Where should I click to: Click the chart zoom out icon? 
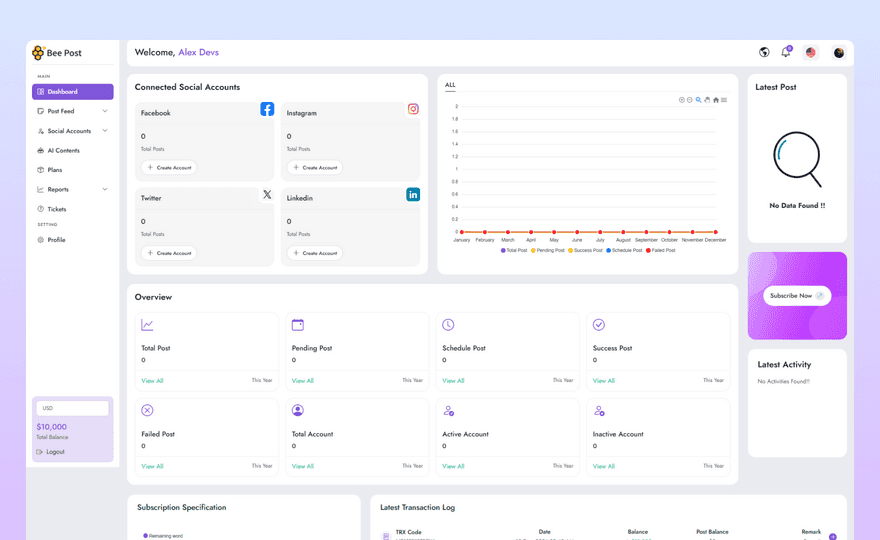(690, 100)
